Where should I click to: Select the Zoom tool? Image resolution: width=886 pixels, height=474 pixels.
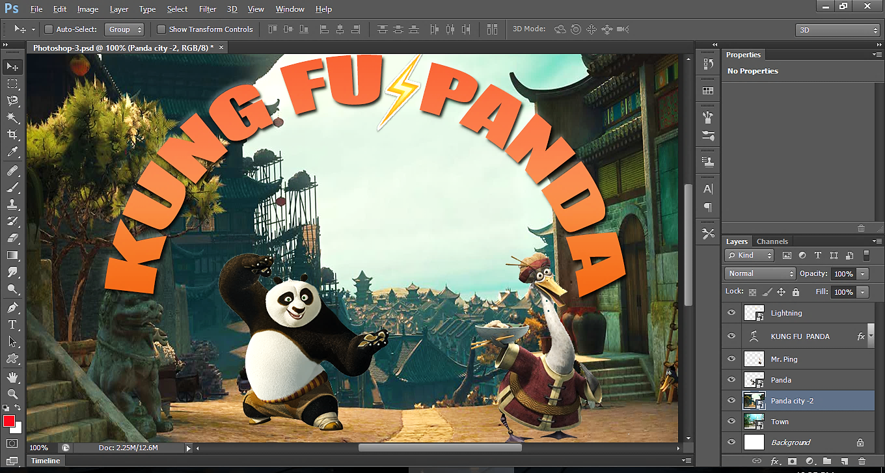click(x=12, y=394)
